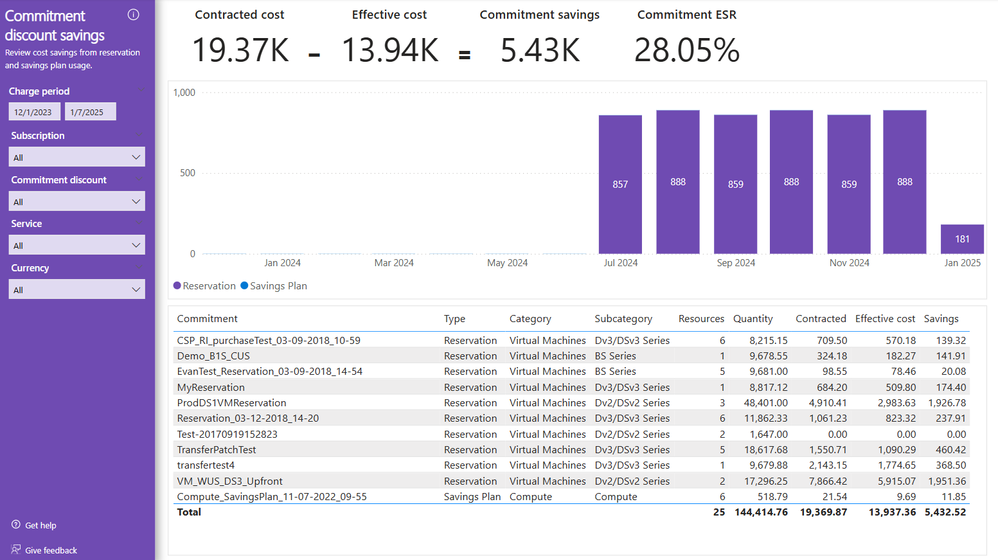This screenshot has height=560, width=998.
Task: Expand the Currency dropdown chevron
Action: coord(136,290)
